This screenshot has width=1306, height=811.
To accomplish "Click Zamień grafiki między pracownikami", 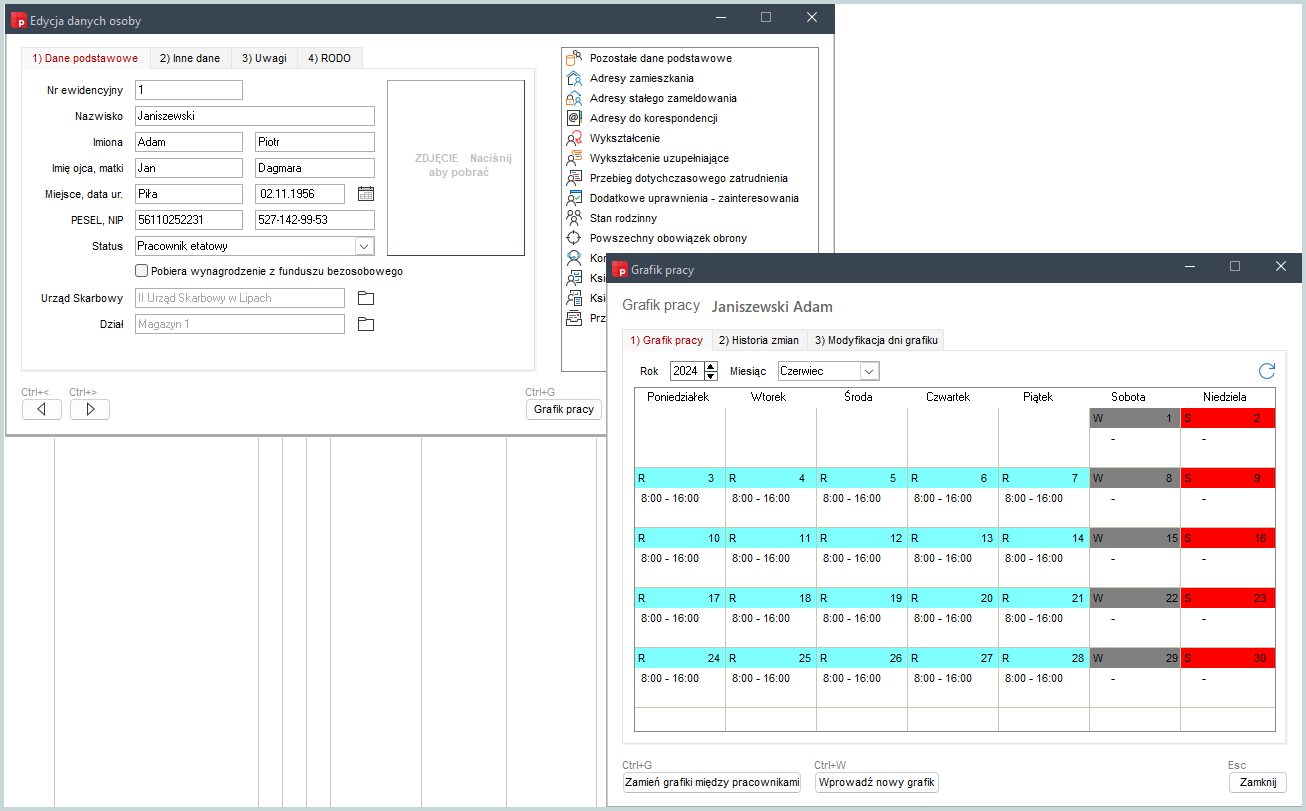I will point(712,782).
